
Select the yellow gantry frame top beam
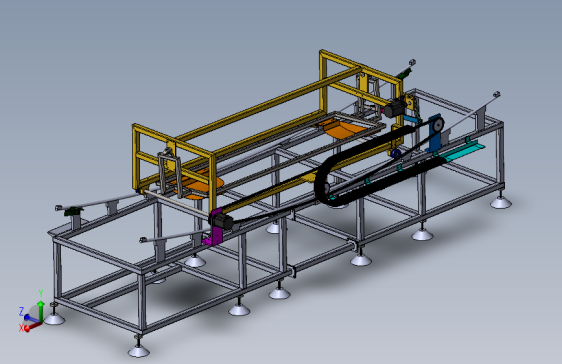[x=268, y=103]
